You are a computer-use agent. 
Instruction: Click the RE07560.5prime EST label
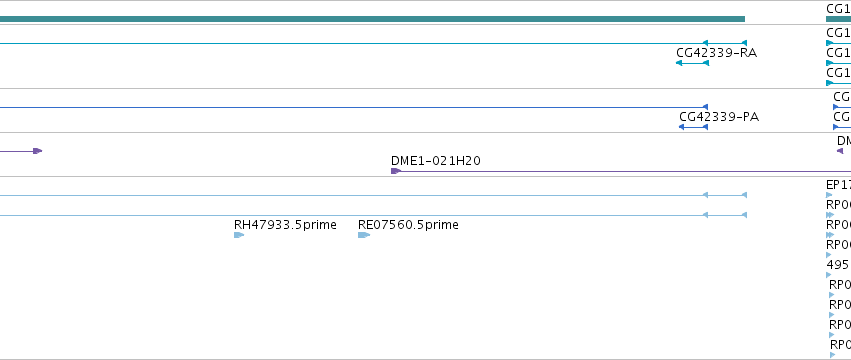(x=408, y=225)
